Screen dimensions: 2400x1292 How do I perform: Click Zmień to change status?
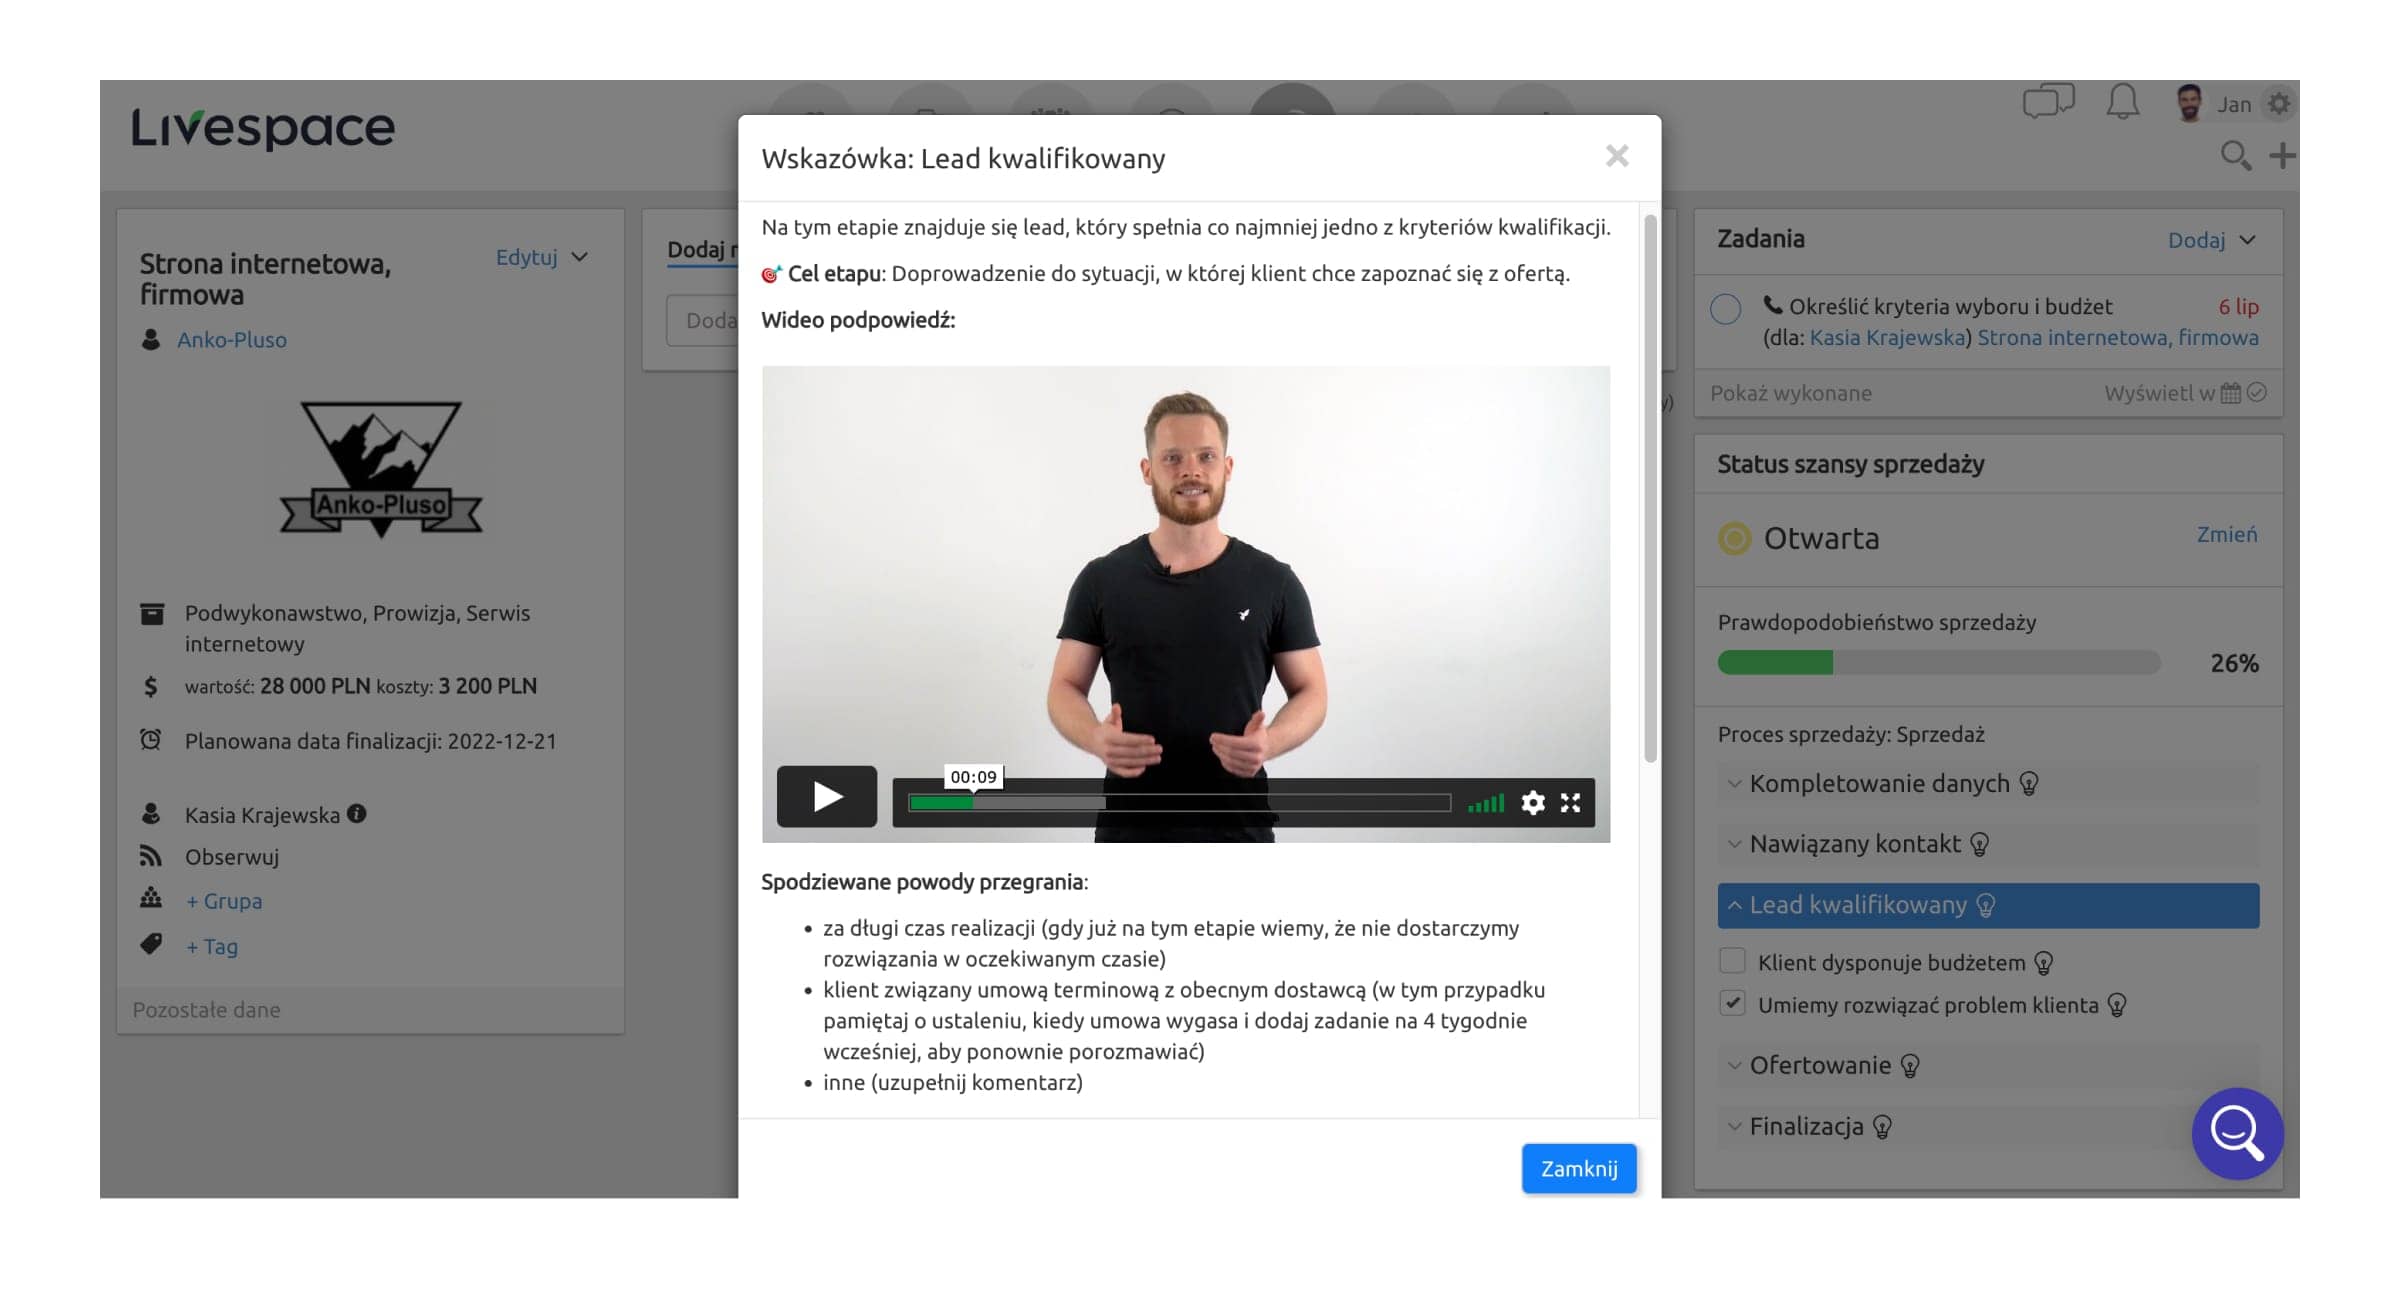point(2226,534)
